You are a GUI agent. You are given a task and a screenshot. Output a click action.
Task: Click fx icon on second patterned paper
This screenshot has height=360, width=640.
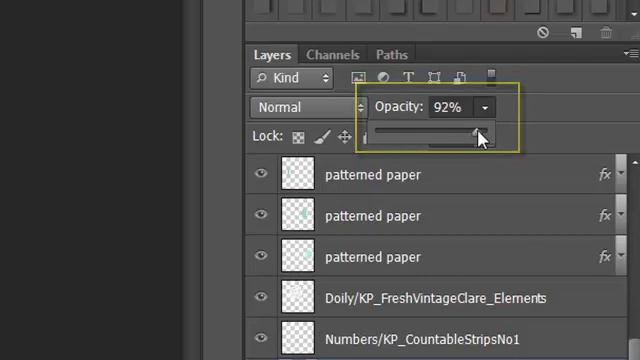coord(605,216)
